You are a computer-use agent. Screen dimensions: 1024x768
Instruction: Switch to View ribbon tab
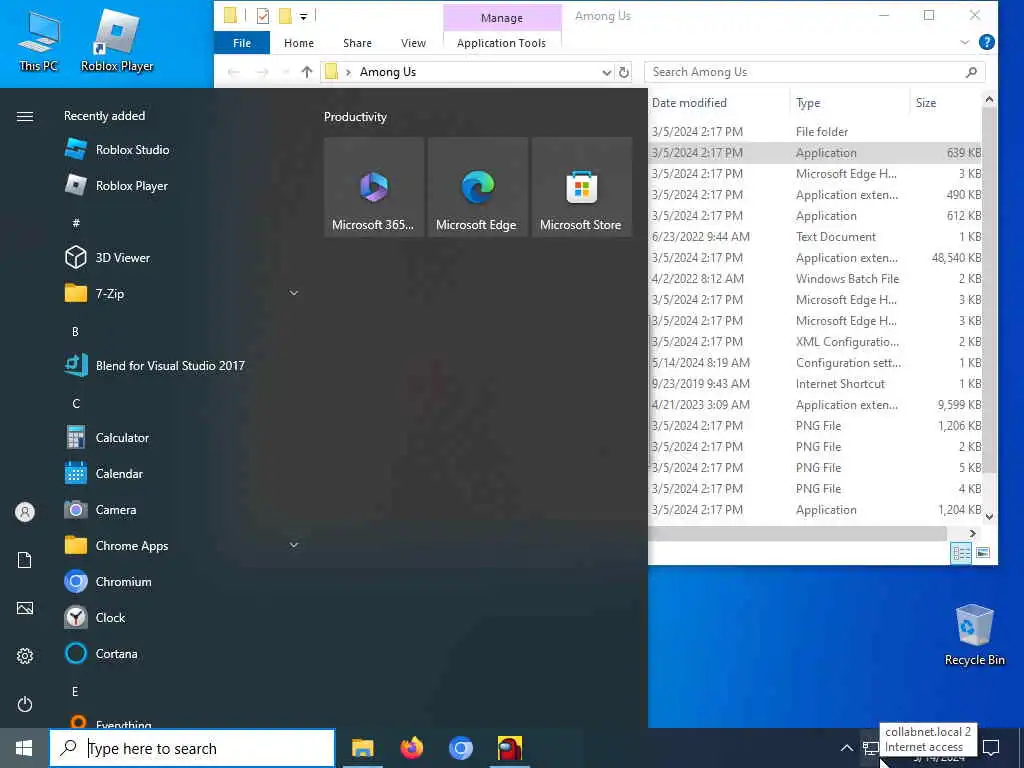pos(413,42)
